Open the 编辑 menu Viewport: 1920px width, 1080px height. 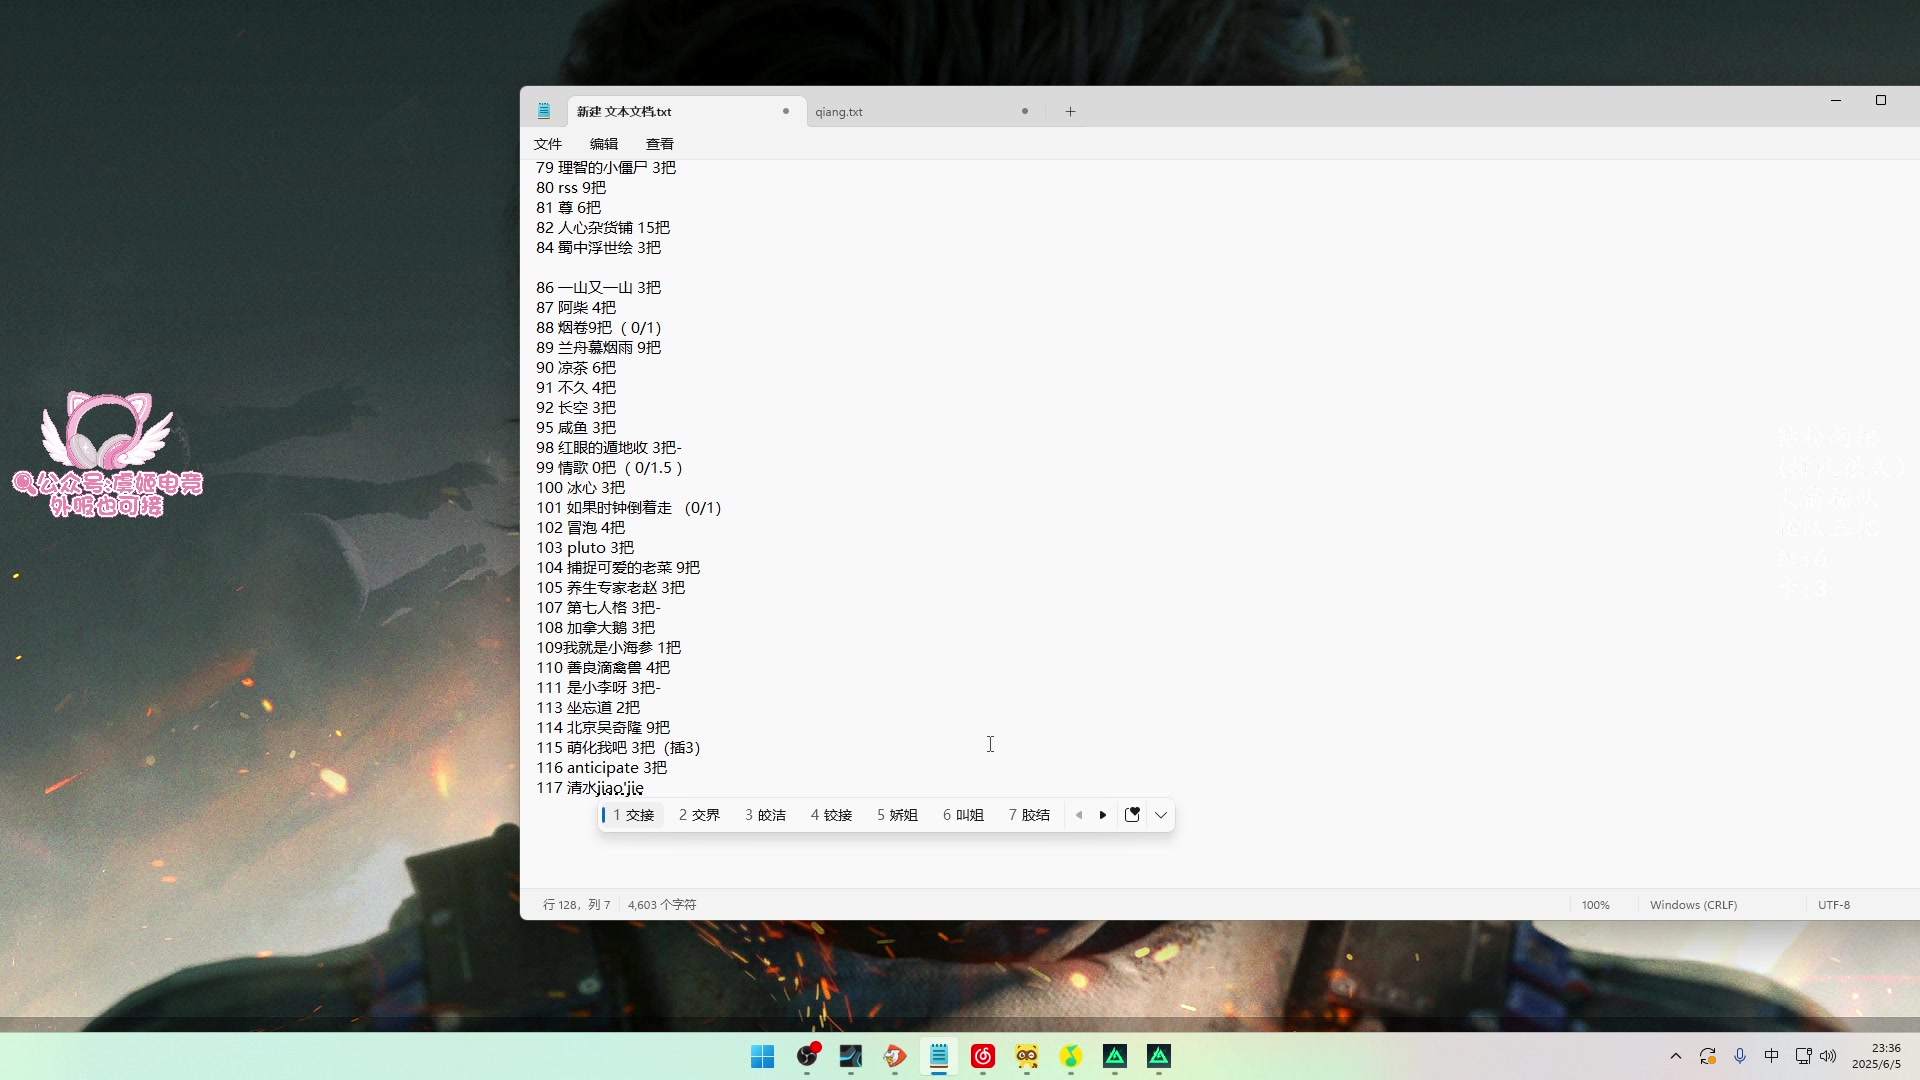(x=604, y=144)
